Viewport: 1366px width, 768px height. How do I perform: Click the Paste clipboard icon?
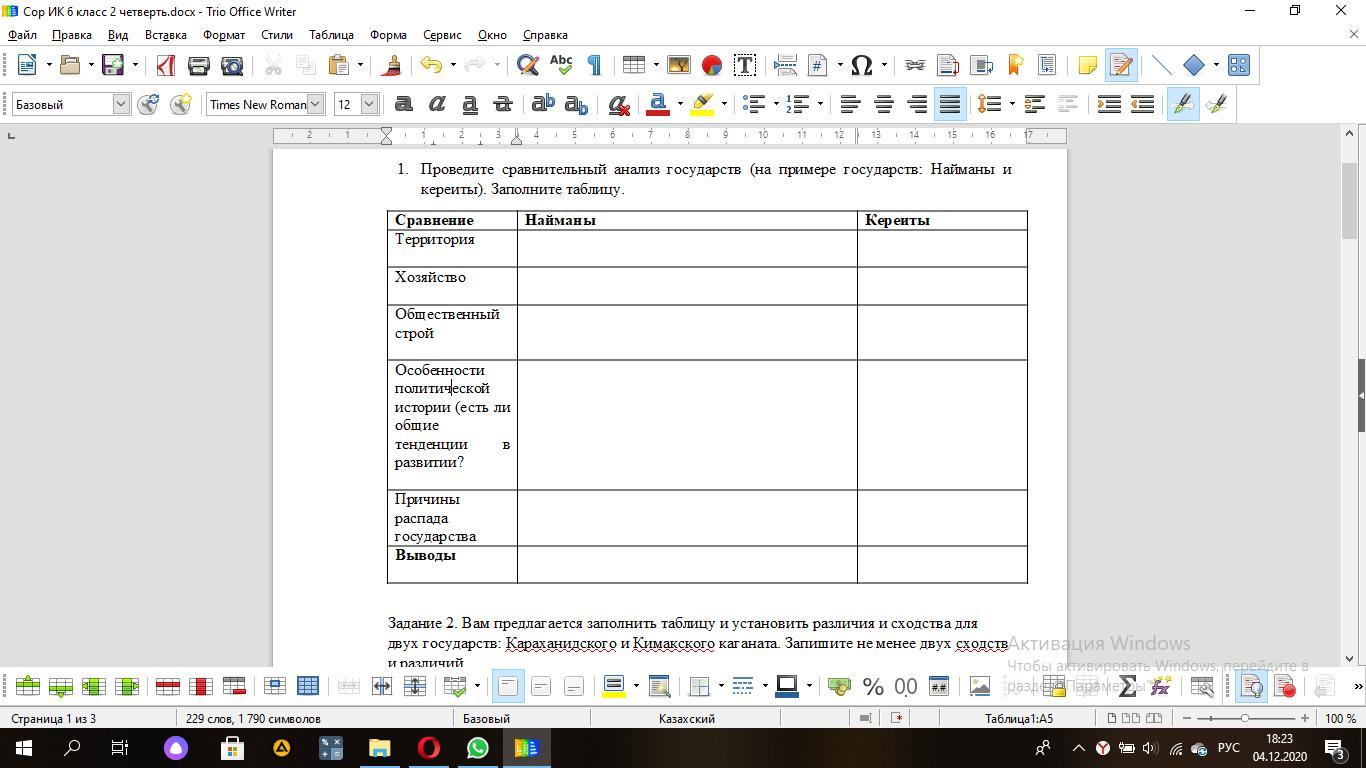pyautogui.click(x=339, y=65)
